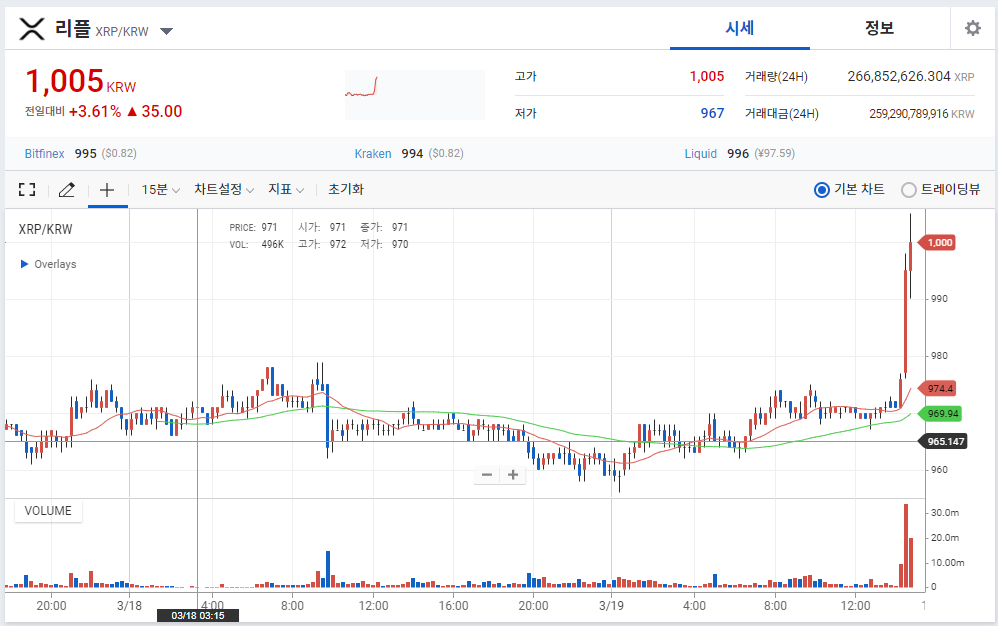The height and width of the screenshot is (626, 998).
Task: Activate the crosshair plus tool
Action: point(107,190)
